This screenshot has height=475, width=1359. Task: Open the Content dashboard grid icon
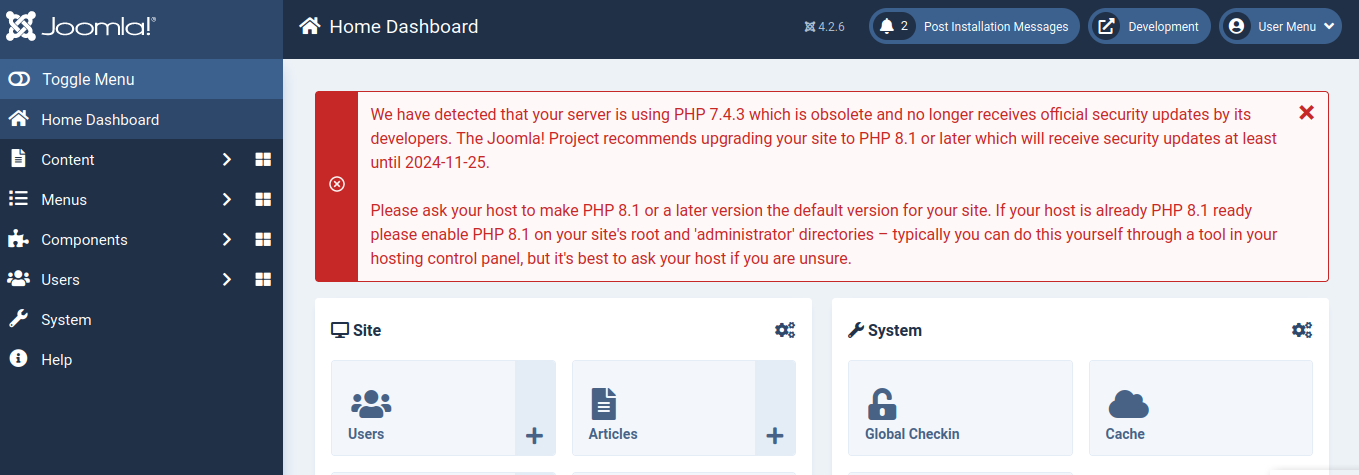tap(263, 159)
